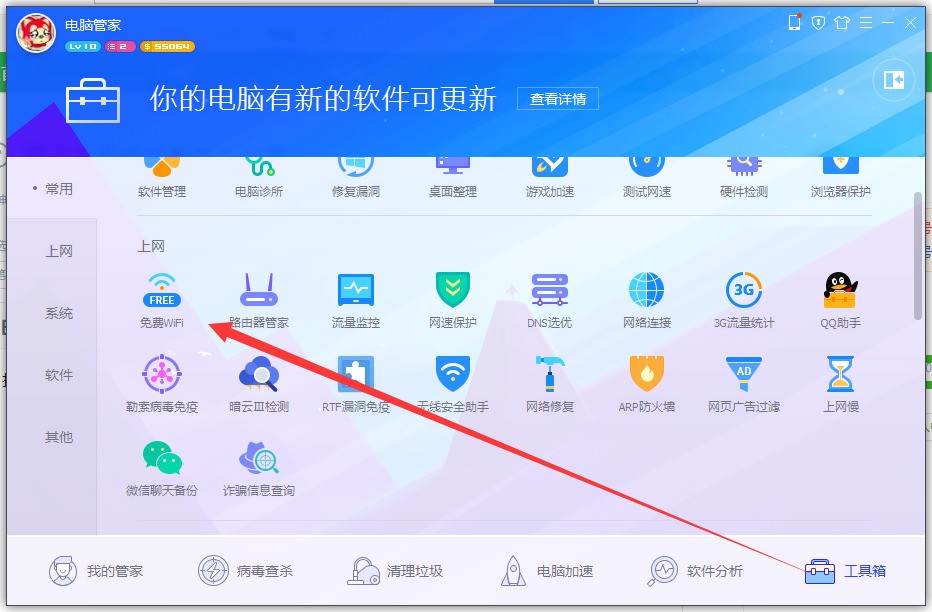The width and height of the screenshot is (932, 612).
Task: Launch 路由器管家 router manager
Action: [259, 300]
